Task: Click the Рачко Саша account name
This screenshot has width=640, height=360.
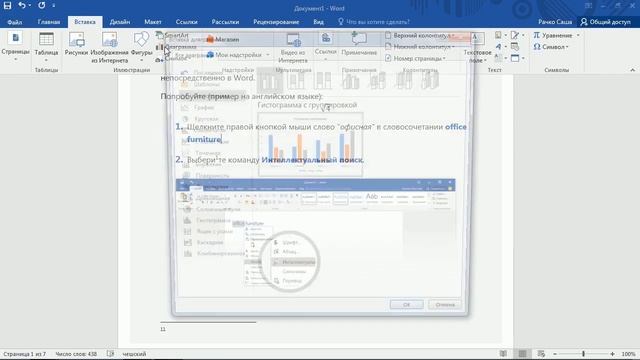Action: pyautogui.click(x=555, y=22)
